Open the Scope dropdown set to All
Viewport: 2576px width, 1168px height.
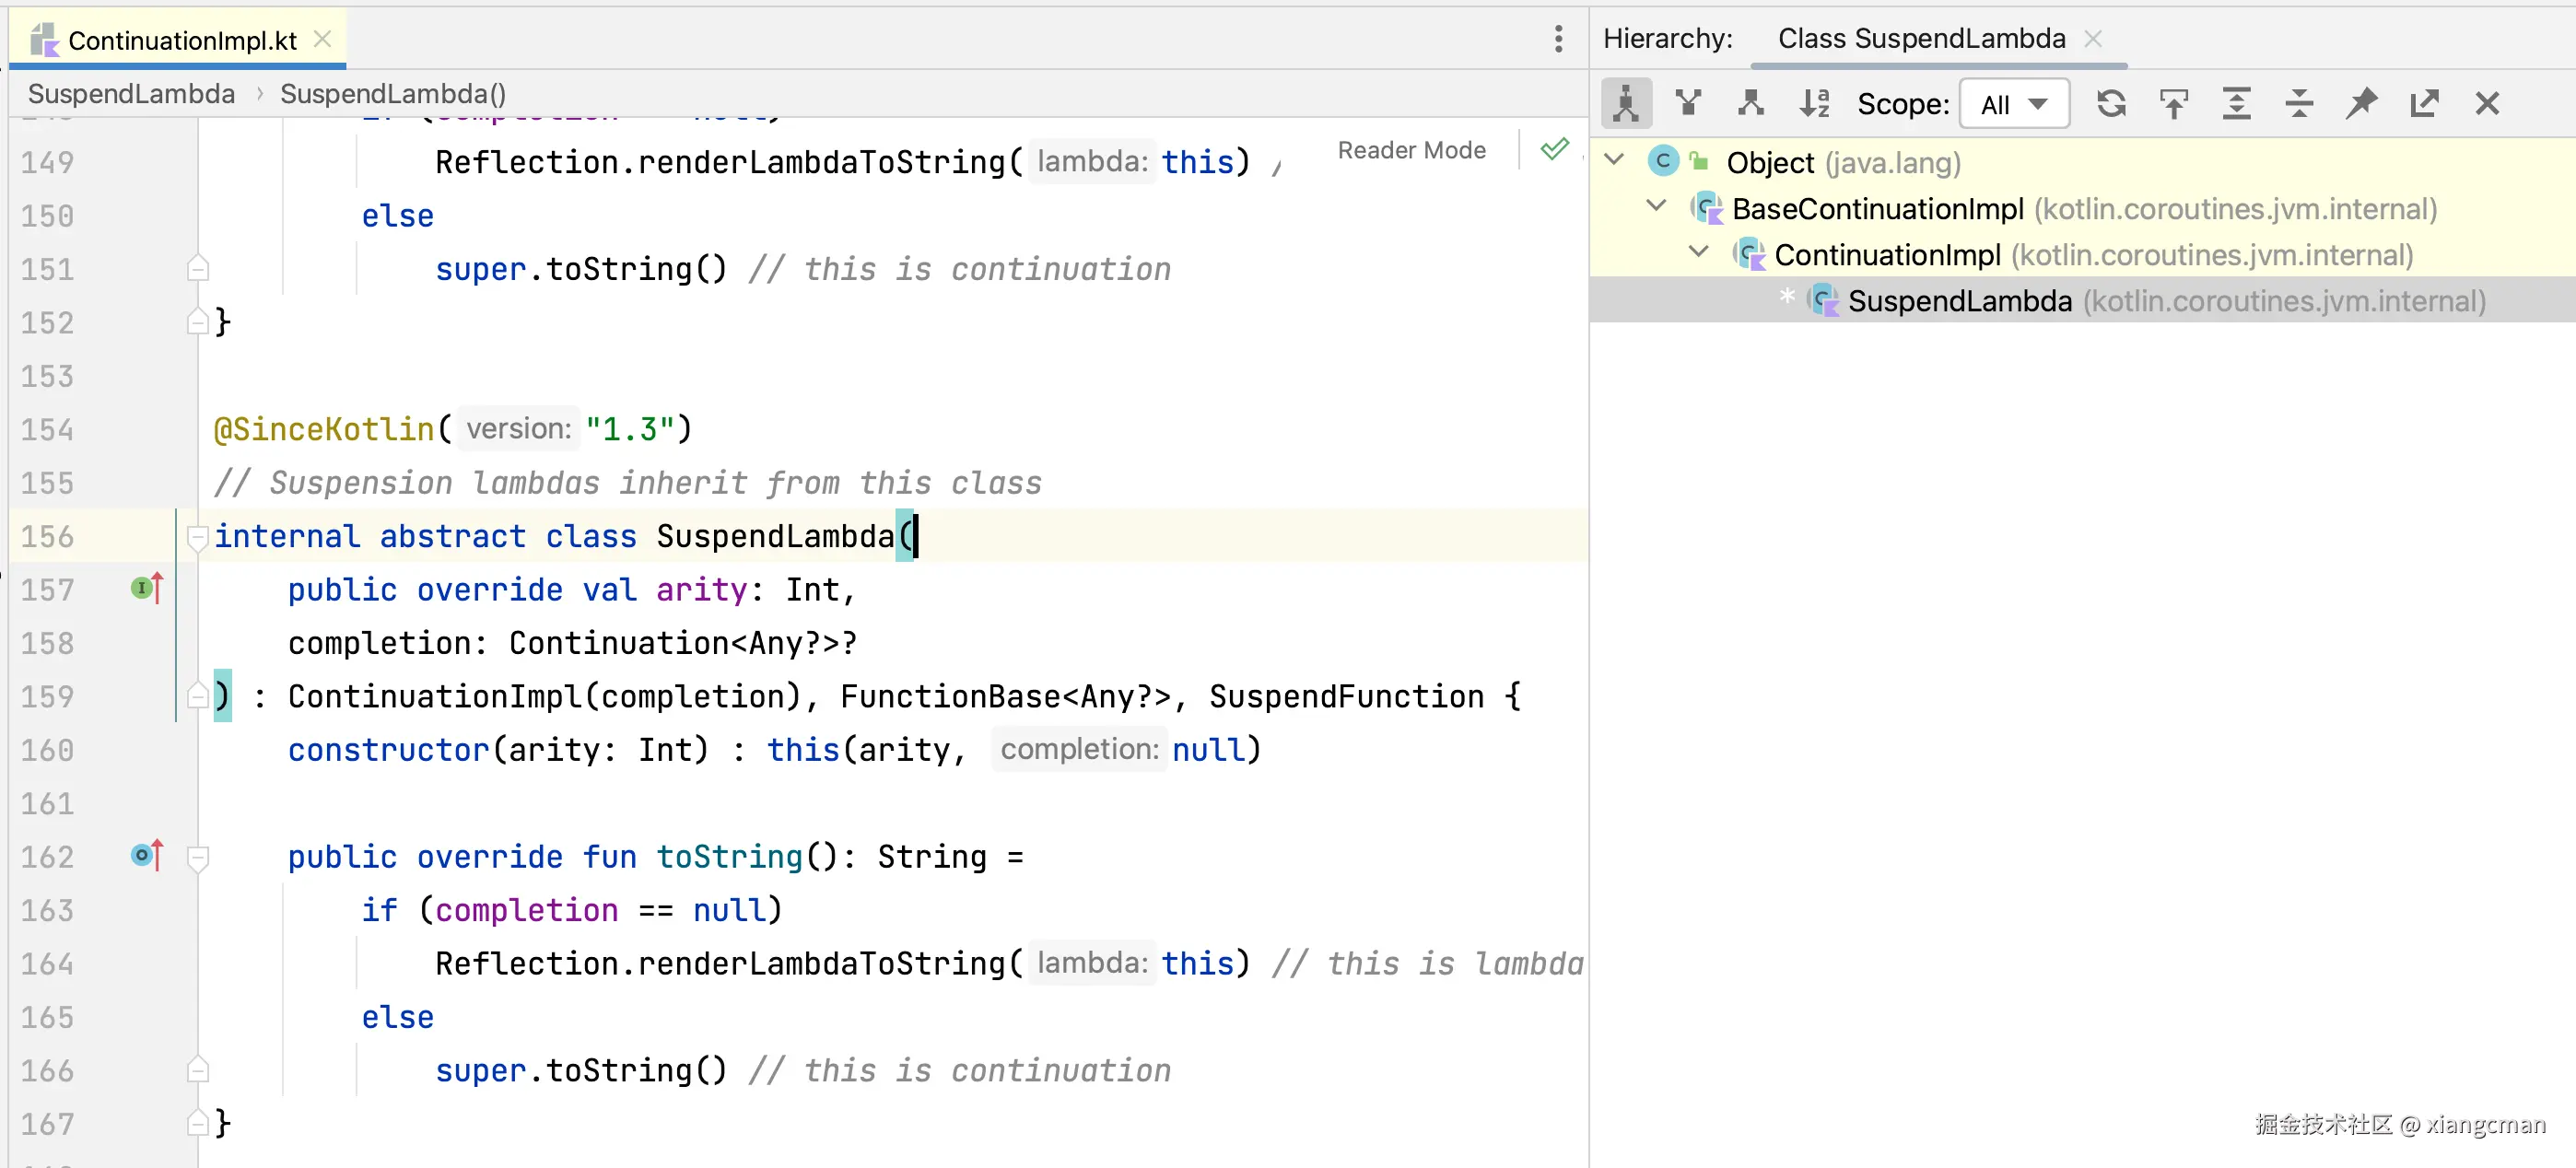[x=2014, y=104]
